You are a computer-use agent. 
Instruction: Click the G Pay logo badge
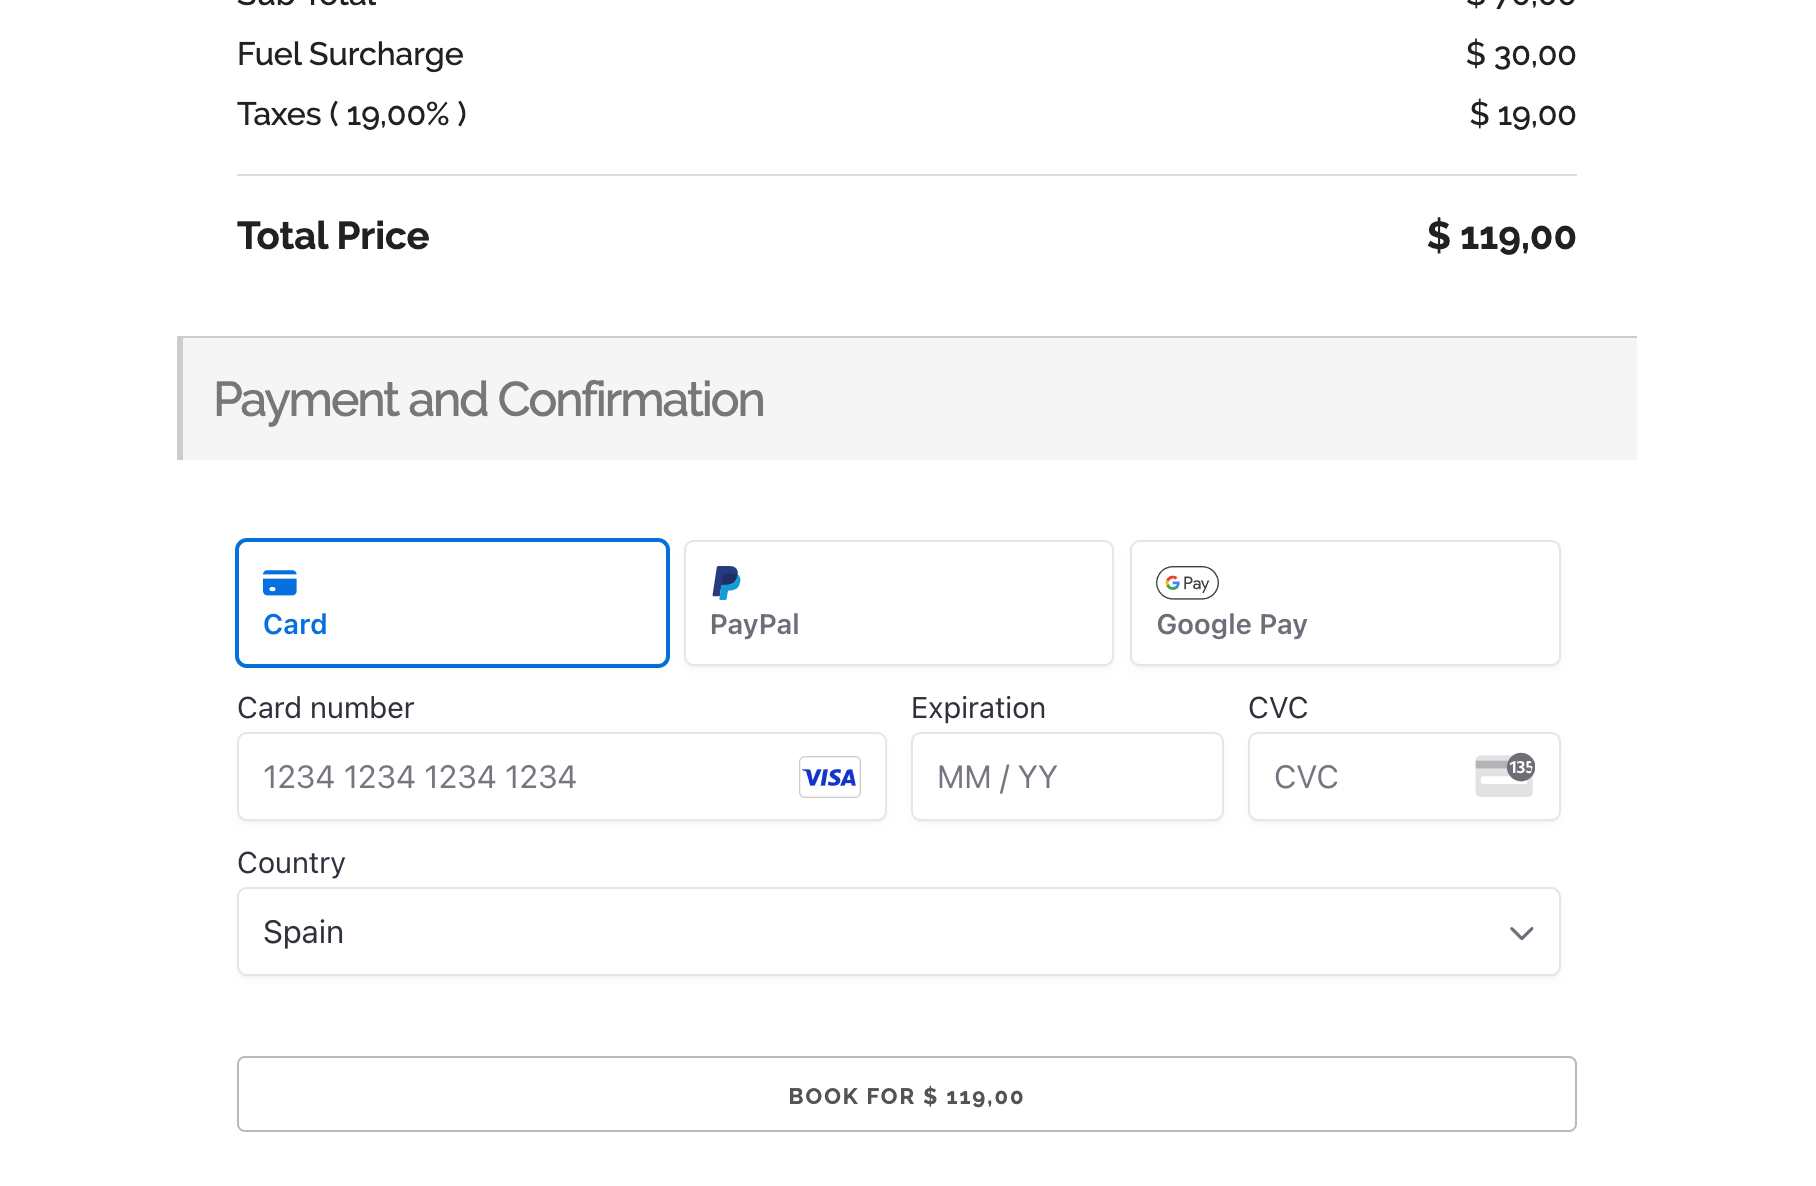point(1187,583)
